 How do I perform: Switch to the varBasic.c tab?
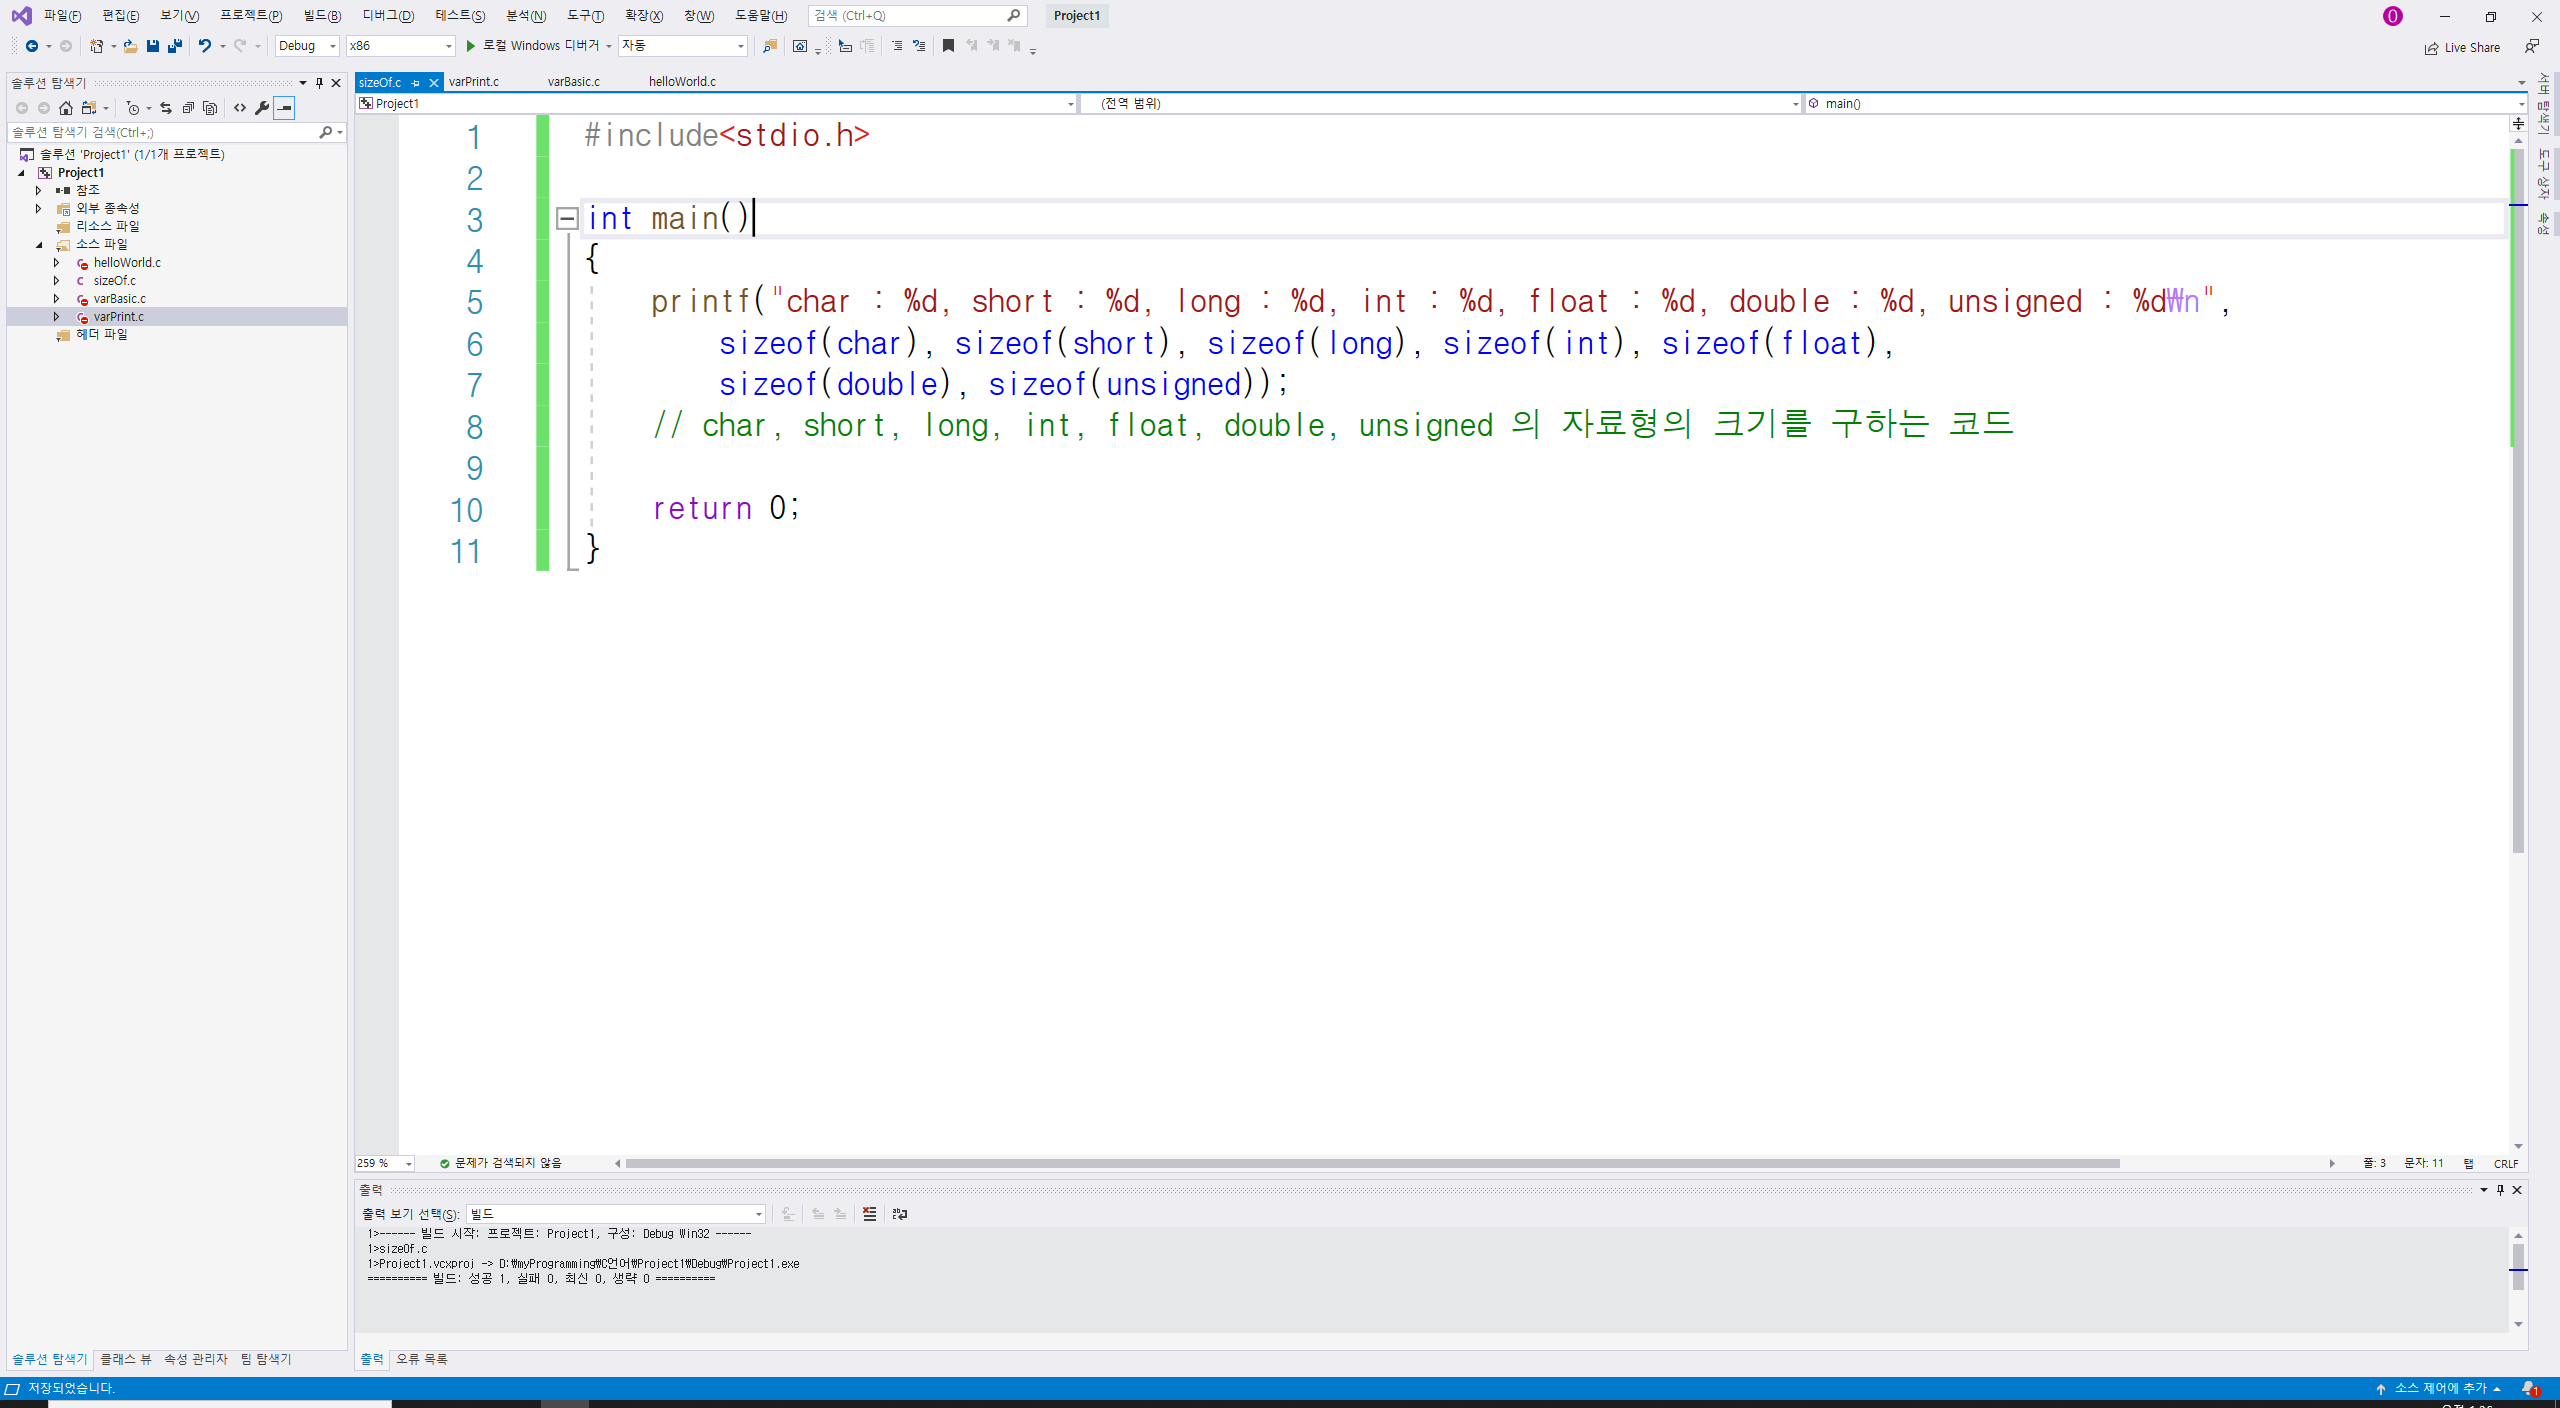574,82
